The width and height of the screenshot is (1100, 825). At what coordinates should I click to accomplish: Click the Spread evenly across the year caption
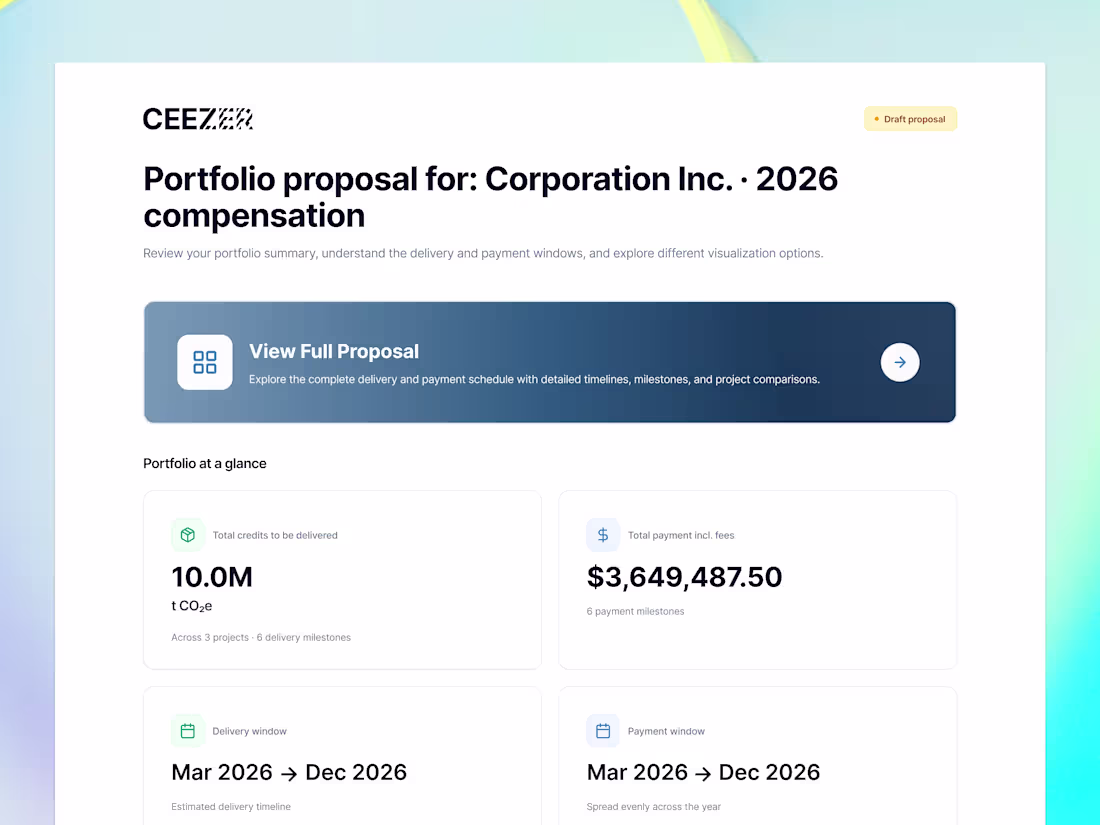pyautogui.click(x=653, y=806)
